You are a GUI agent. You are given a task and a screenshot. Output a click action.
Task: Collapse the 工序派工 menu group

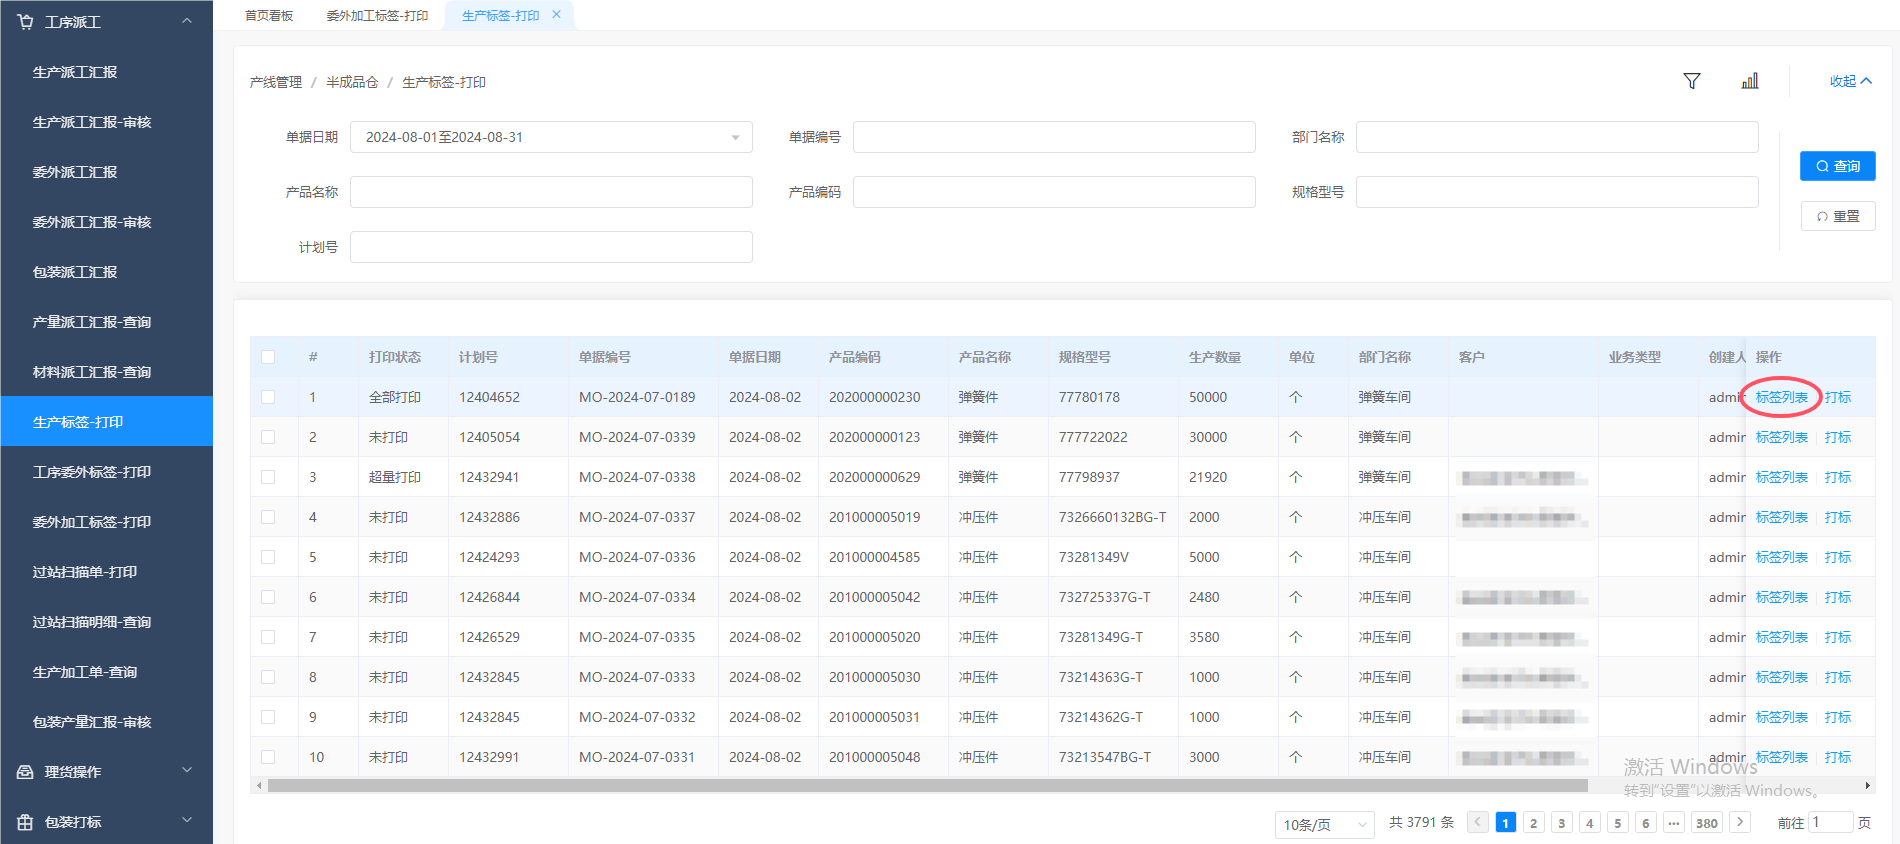pos(187,21)
